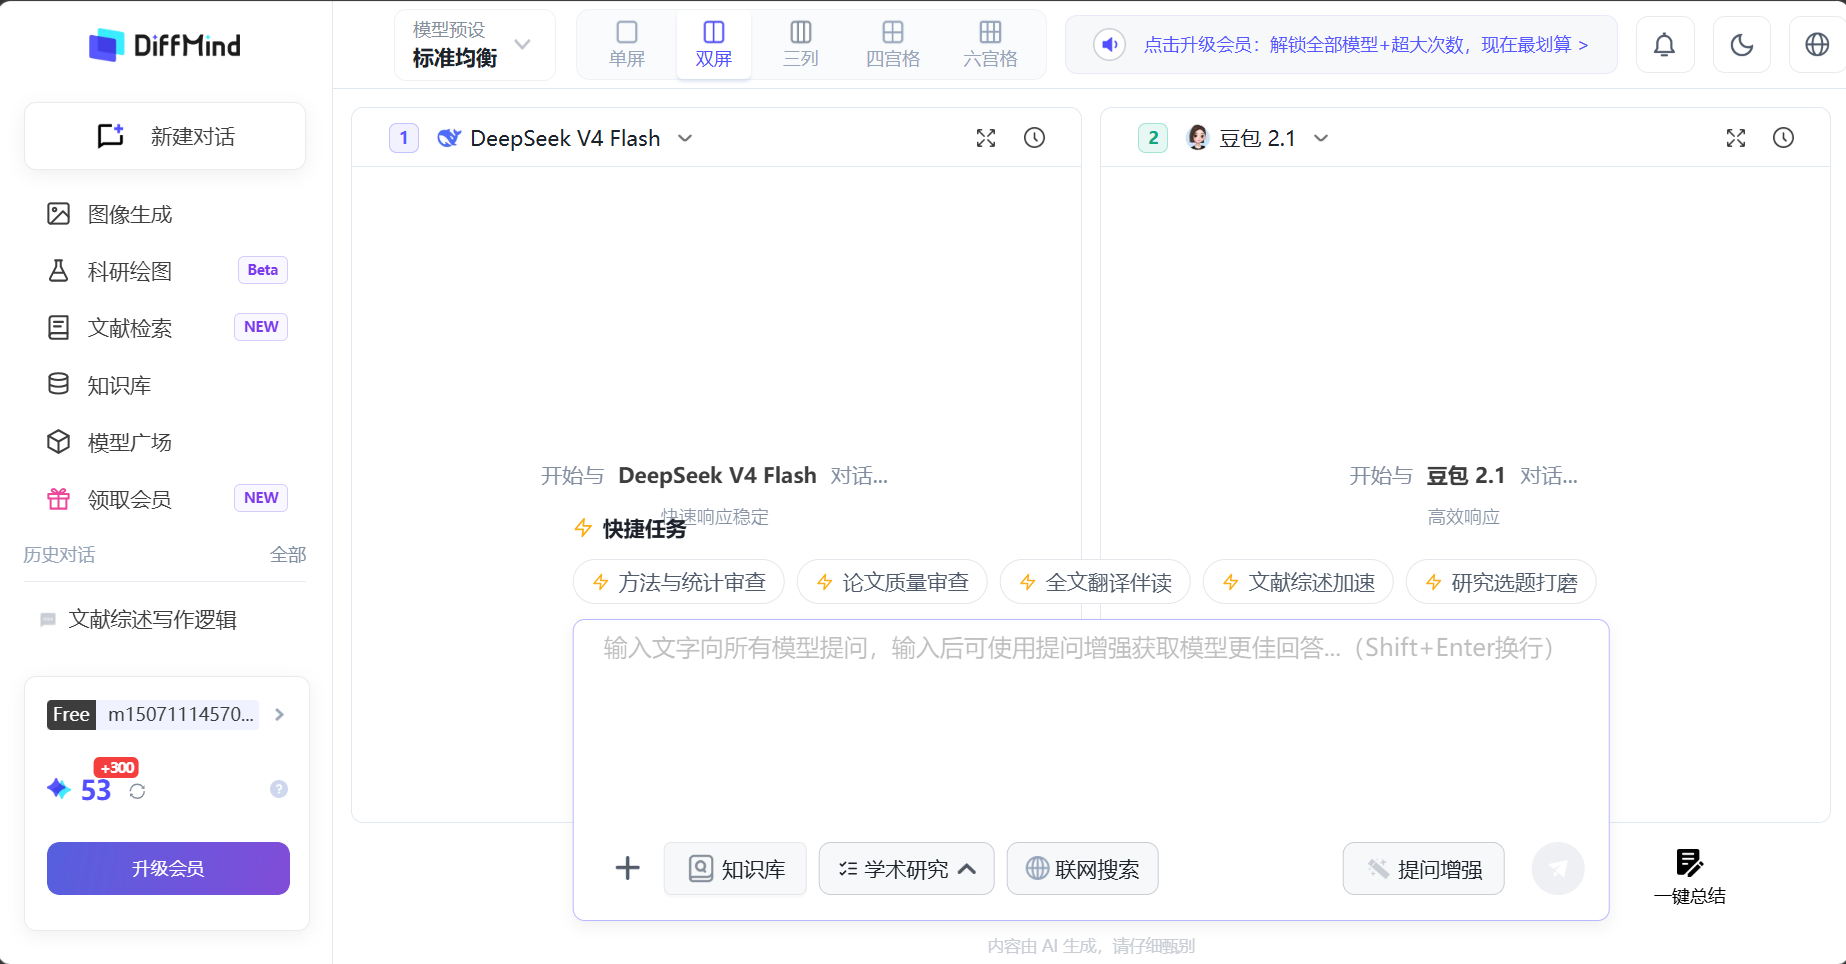Open 豆包 2.1 model dropdown
This screenshot has width=1846, height=964.
1257,138
